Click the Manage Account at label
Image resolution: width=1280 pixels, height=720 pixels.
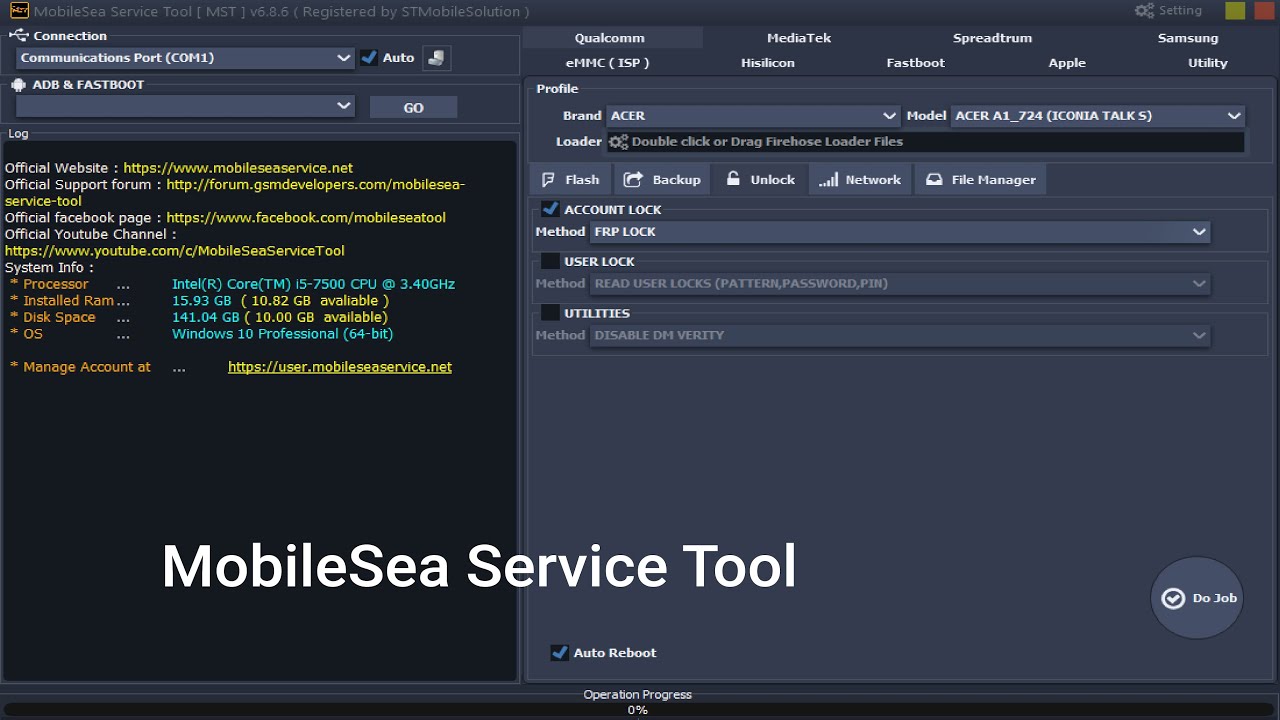tap(86, 367)
